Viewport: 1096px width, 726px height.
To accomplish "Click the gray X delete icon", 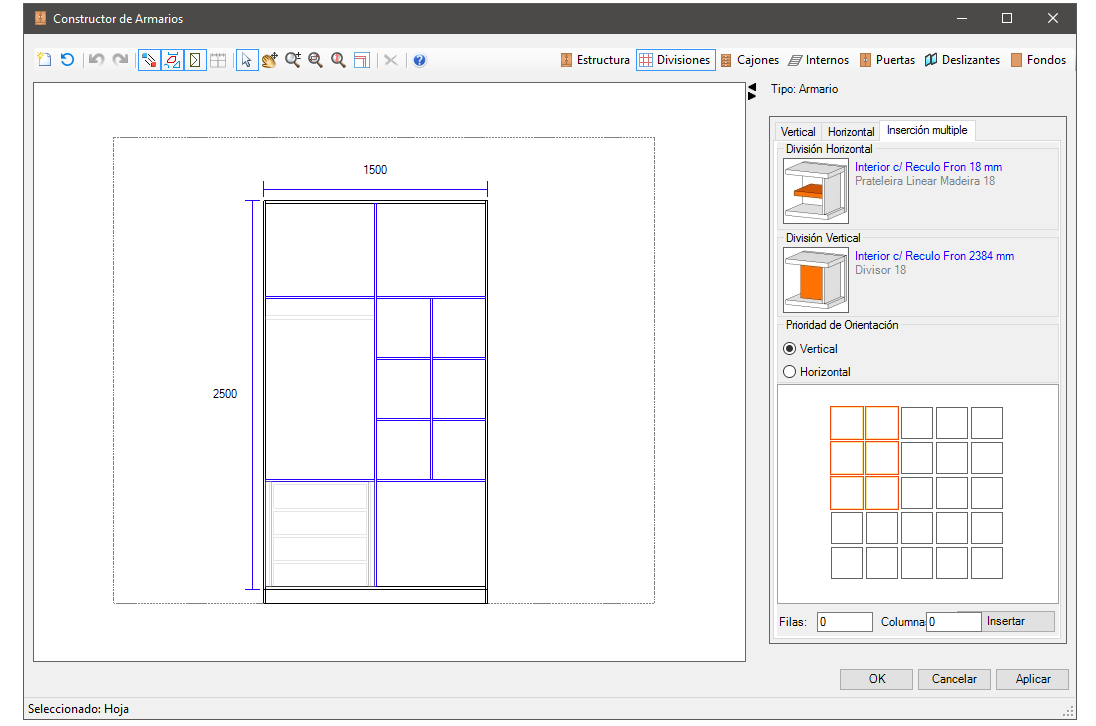I will click(x=391, y=60).
